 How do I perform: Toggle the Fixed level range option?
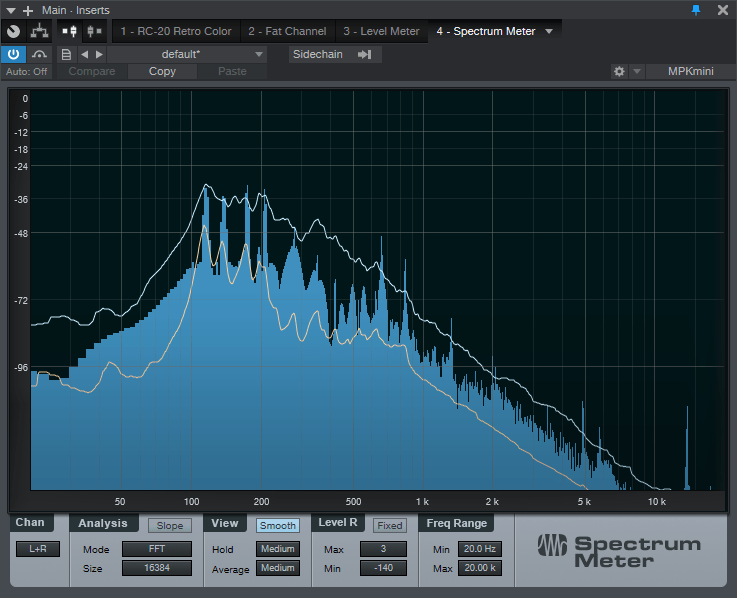(390, 525)
